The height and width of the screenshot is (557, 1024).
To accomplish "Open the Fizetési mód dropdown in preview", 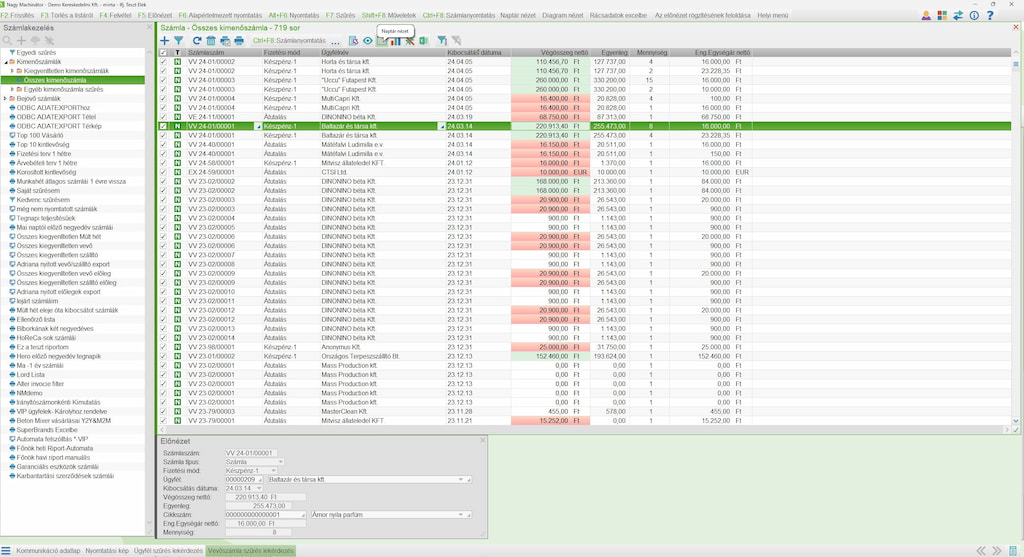I will 280,471.
